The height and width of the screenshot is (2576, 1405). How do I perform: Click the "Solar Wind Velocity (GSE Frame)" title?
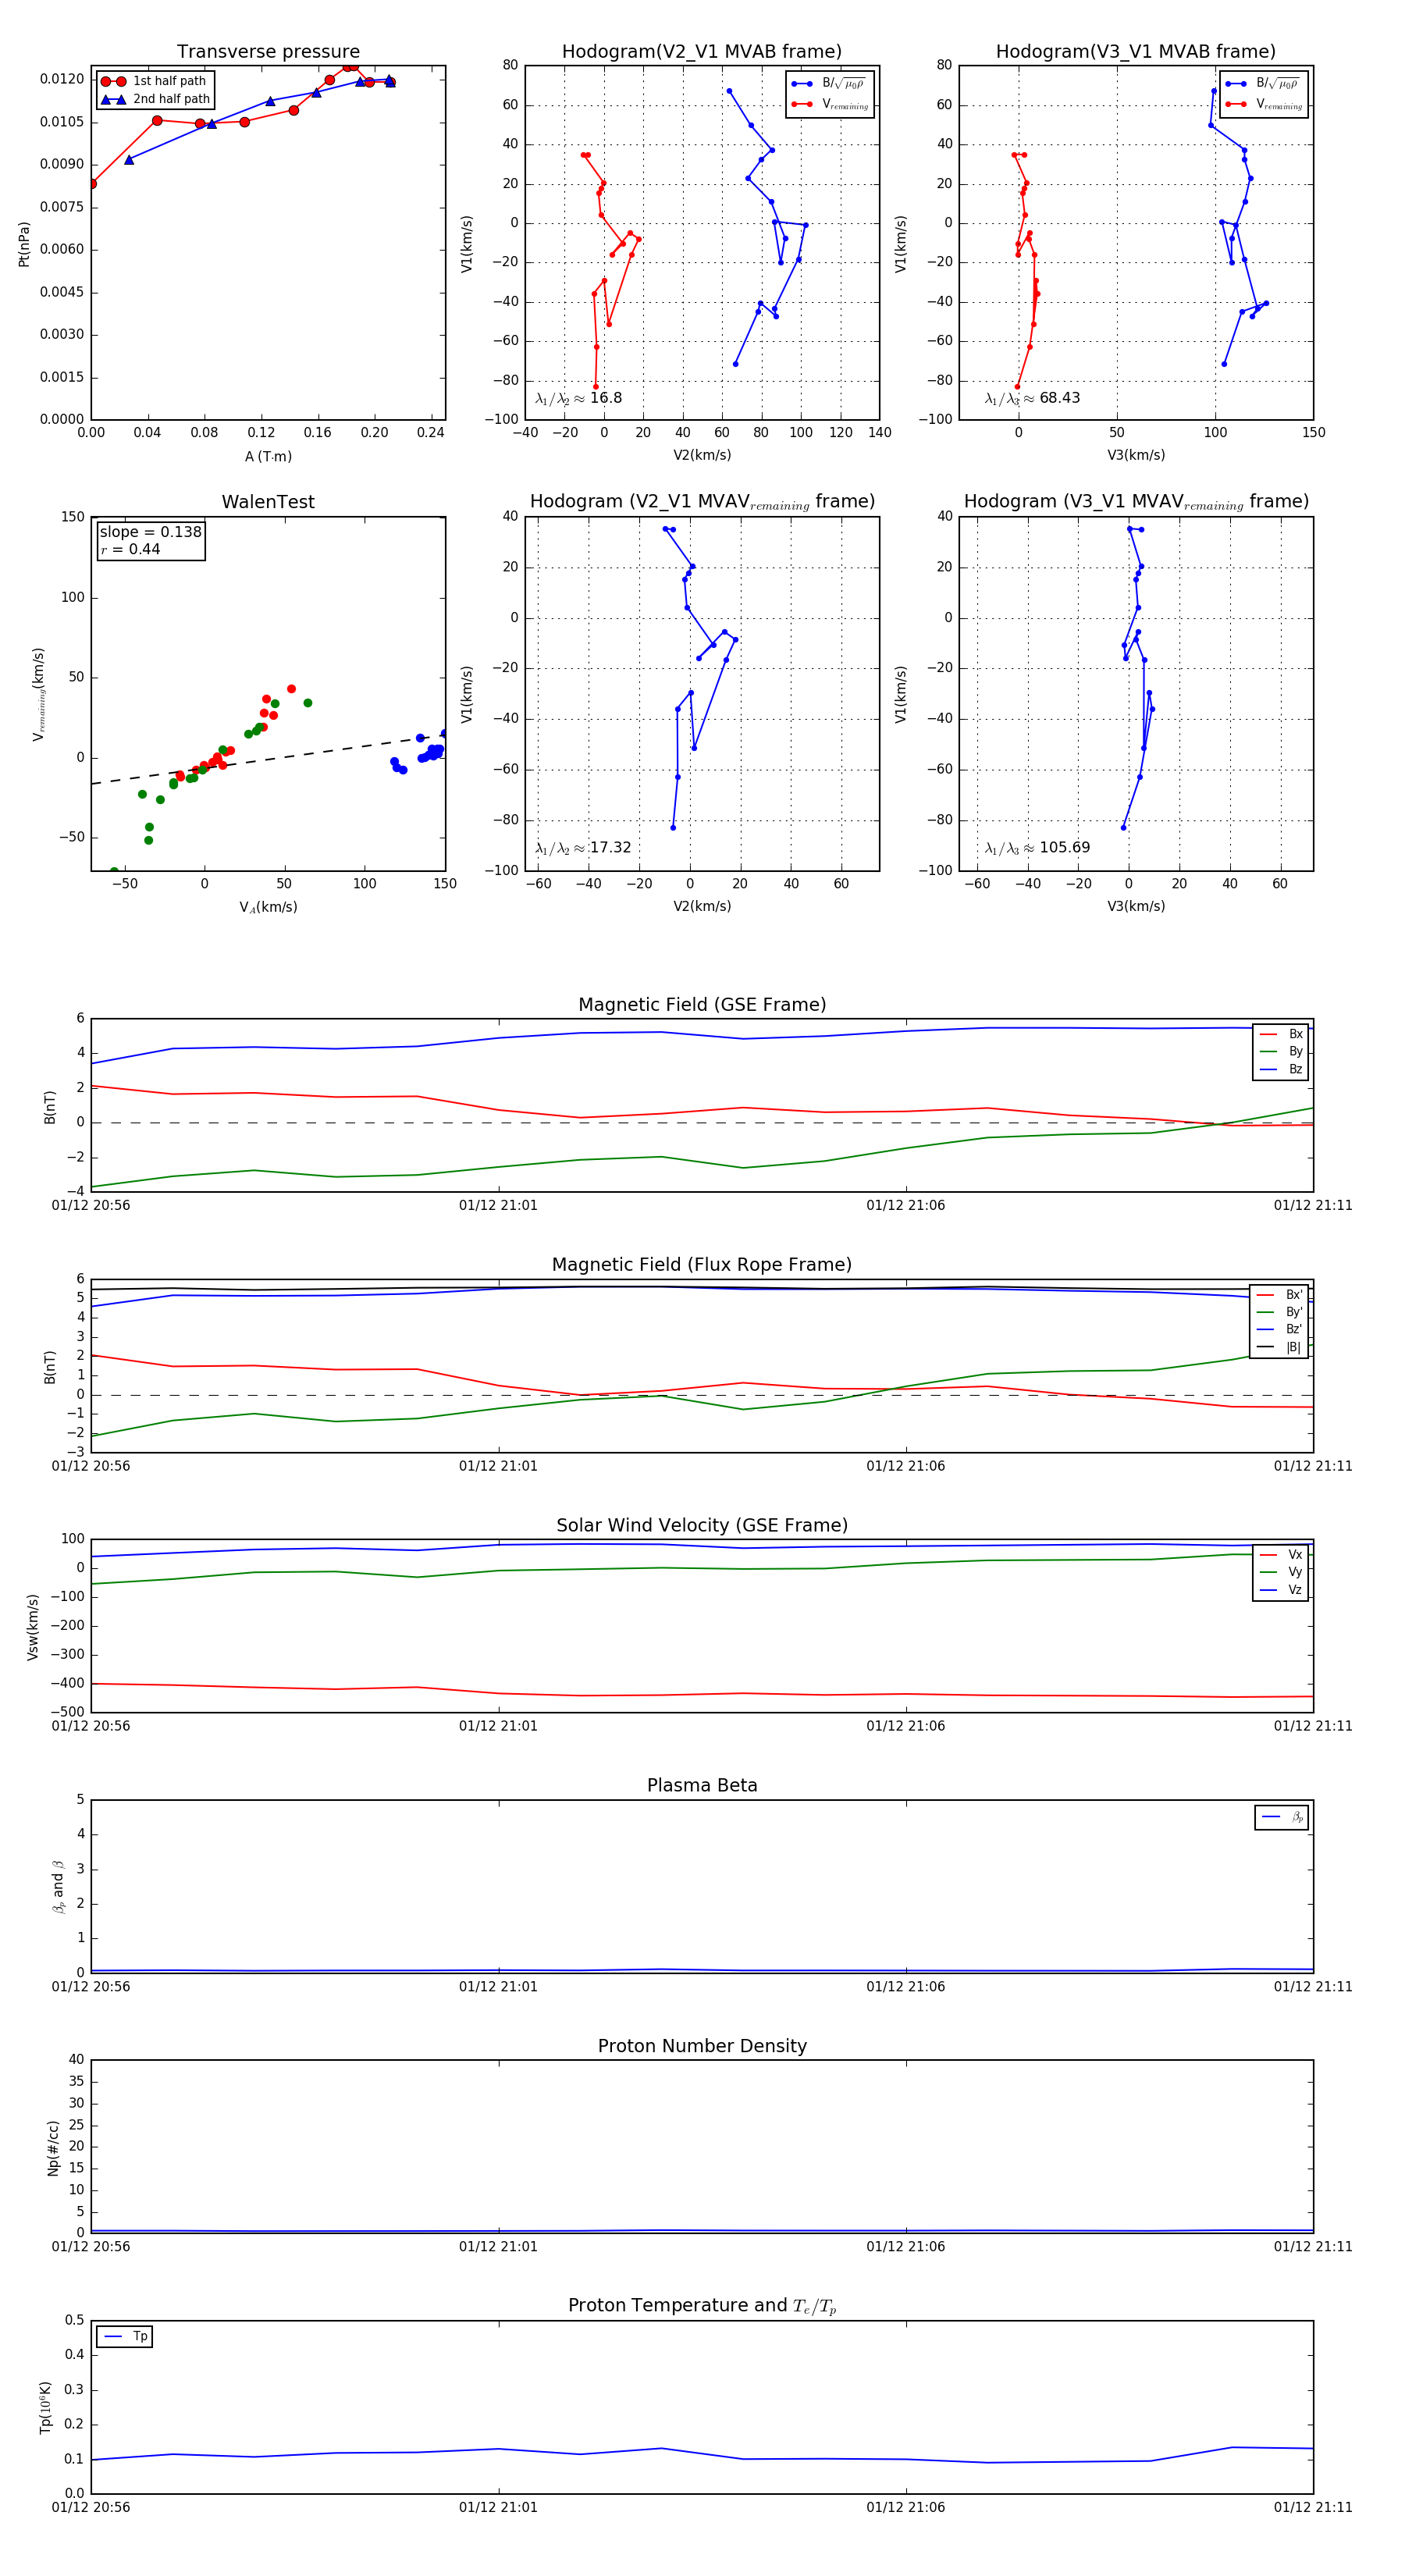(x=702, y=1526)
